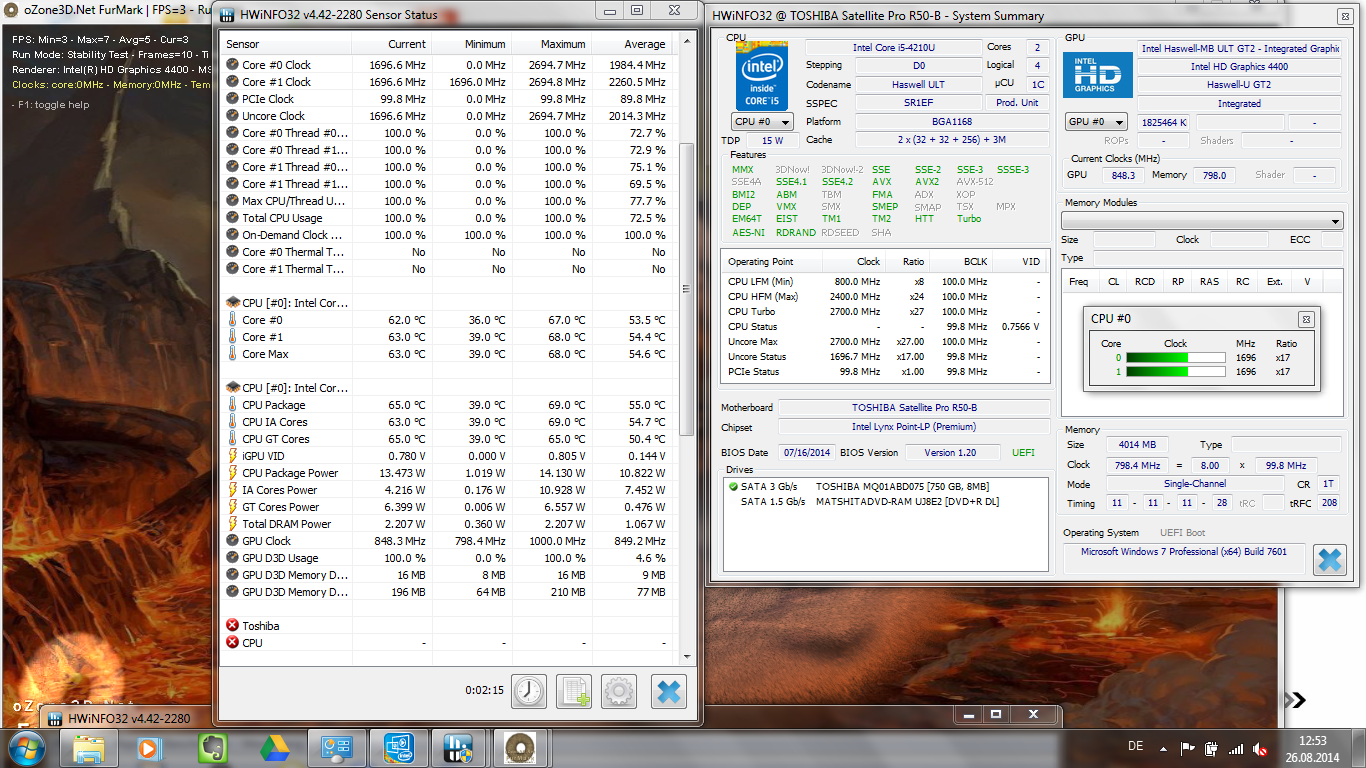1366x768 pixels.
Task: Click the clock icon beside PCIe Clock
Action: [x=233, y=99]
